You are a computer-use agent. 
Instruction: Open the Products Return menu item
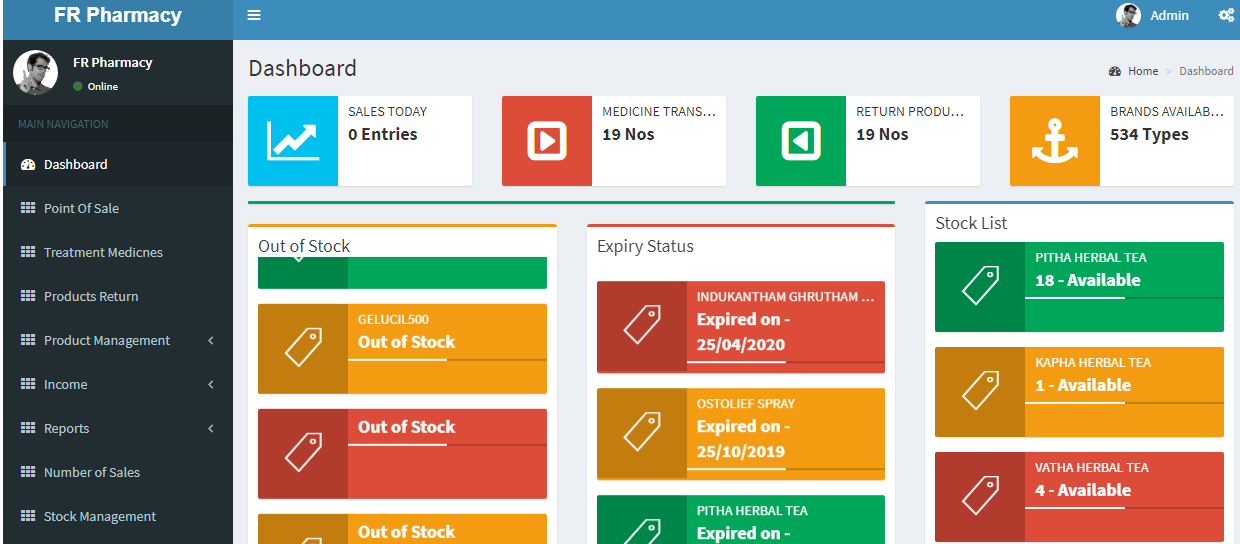pos(91,296)
